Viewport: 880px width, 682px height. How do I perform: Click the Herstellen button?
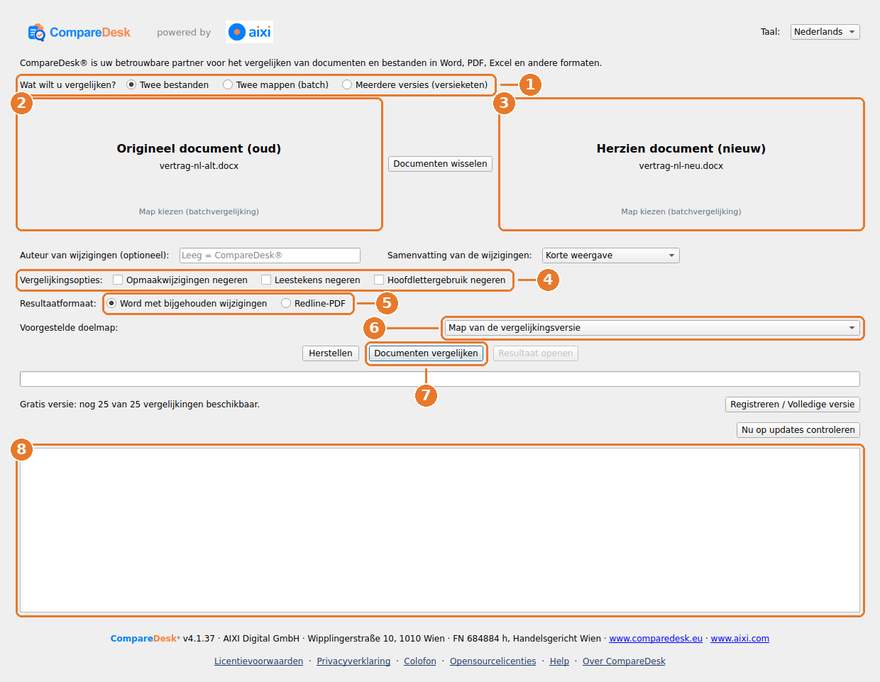pyautogui.click(x=331, y=353)
